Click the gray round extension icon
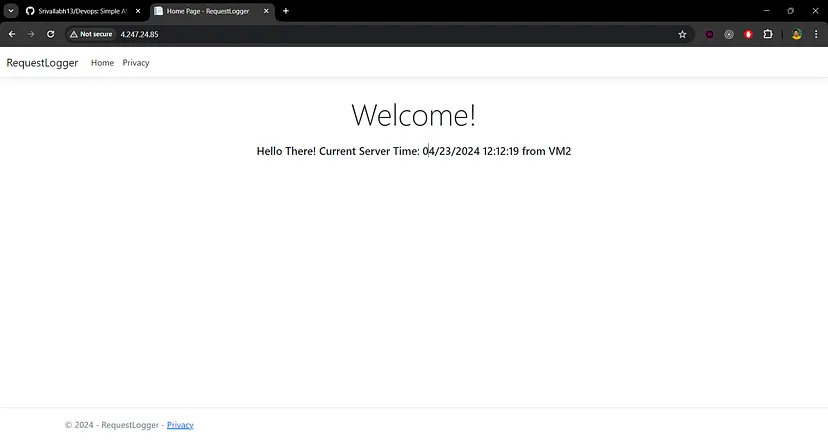Viewport: 828px width, 440px height. point(729,34)
